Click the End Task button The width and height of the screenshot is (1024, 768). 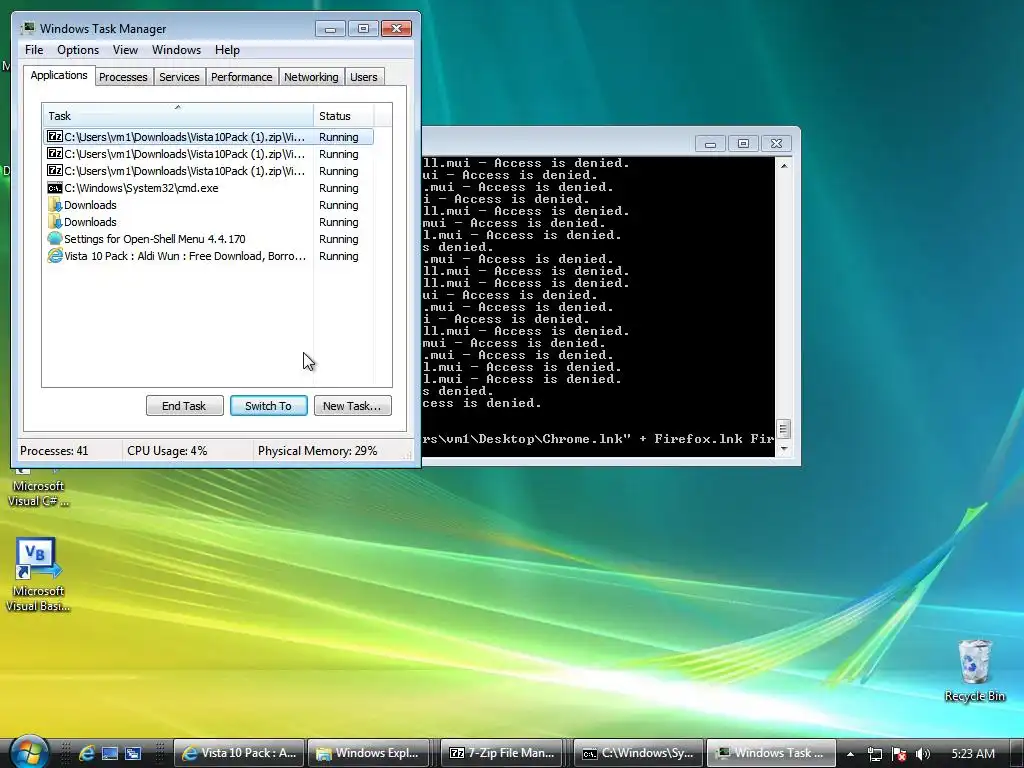[x=184, y=406]
